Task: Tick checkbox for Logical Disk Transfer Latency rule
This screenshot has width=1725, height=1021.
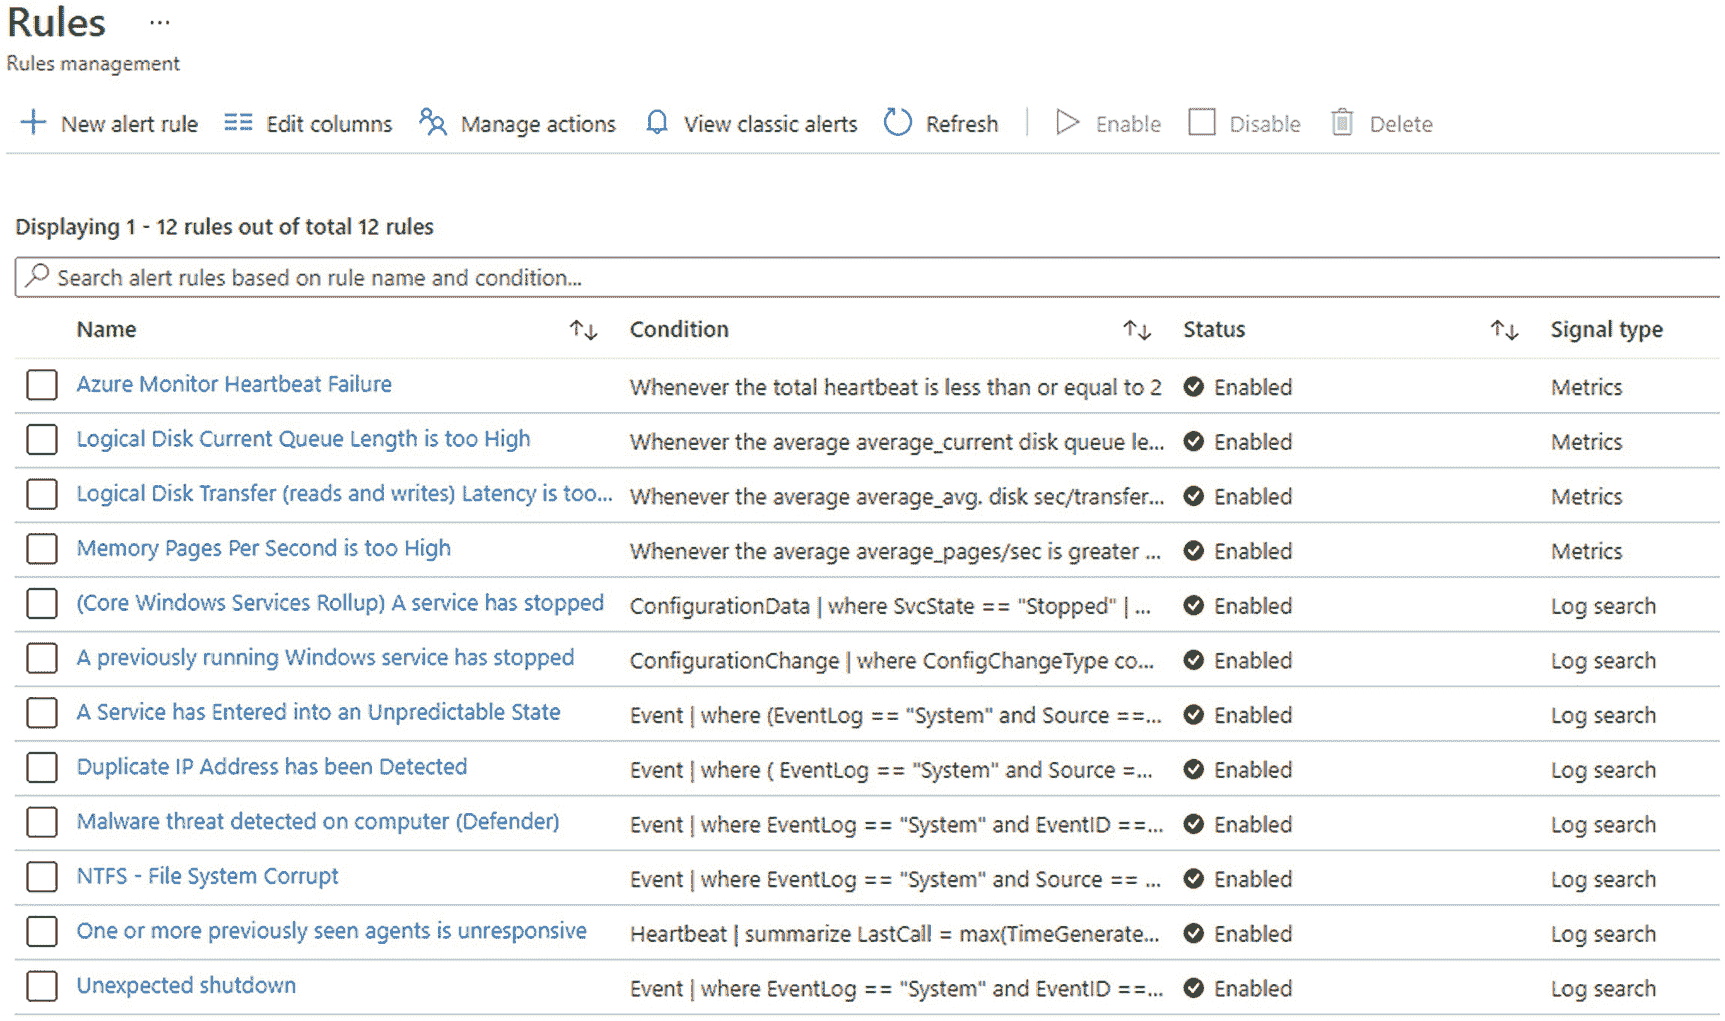Action: coord(42,494)
